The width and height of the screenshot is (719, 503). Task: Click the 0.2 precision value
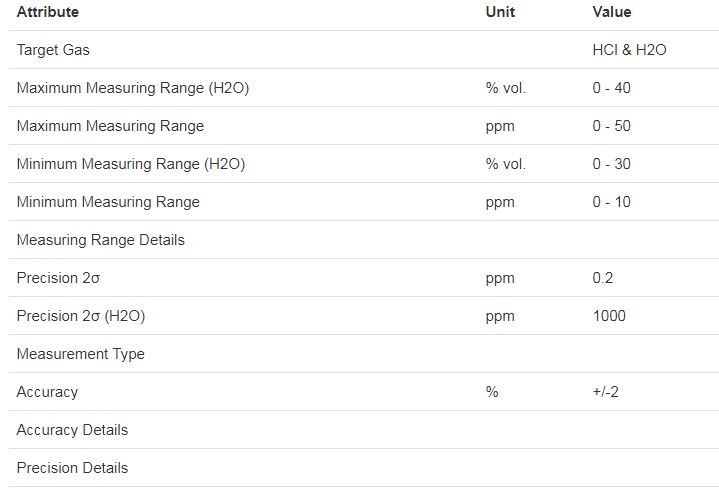point(602,278)
